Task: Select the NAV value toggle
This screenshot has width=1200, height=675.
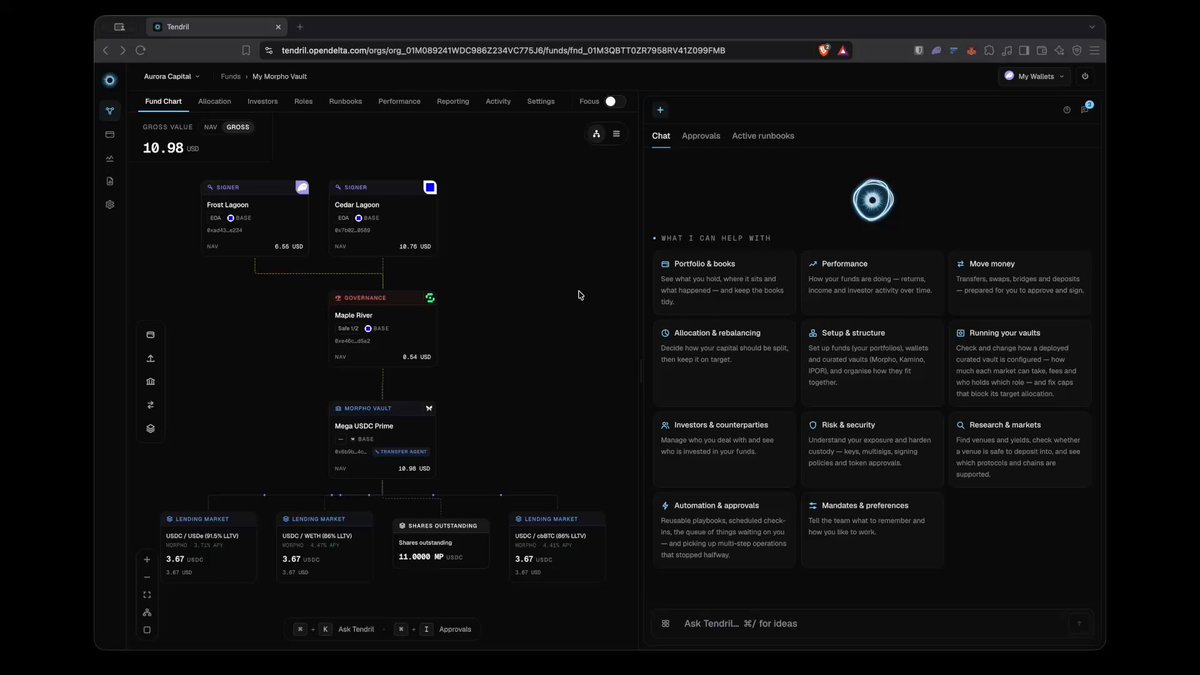Action: coord(210,127)
